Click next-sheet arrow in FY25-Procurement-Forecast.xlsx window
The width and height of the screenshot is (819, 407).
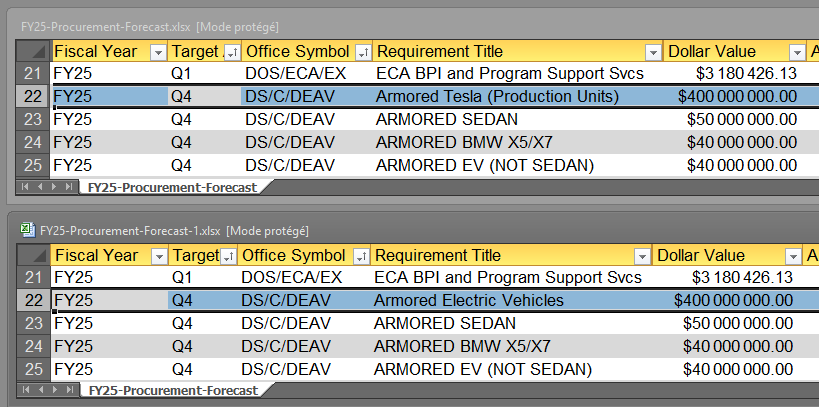(53, 186)
